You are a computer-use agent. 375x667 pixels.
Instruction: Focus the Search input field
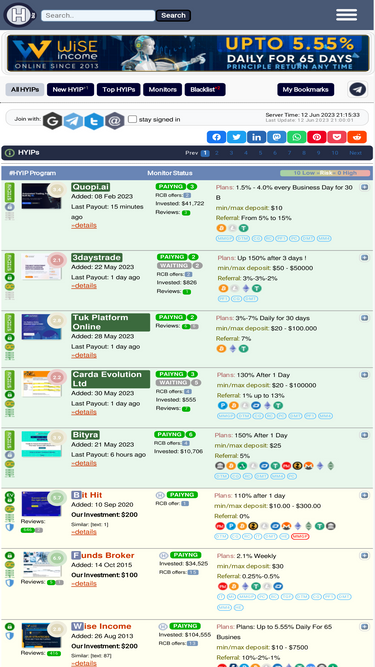pos(98,15)
